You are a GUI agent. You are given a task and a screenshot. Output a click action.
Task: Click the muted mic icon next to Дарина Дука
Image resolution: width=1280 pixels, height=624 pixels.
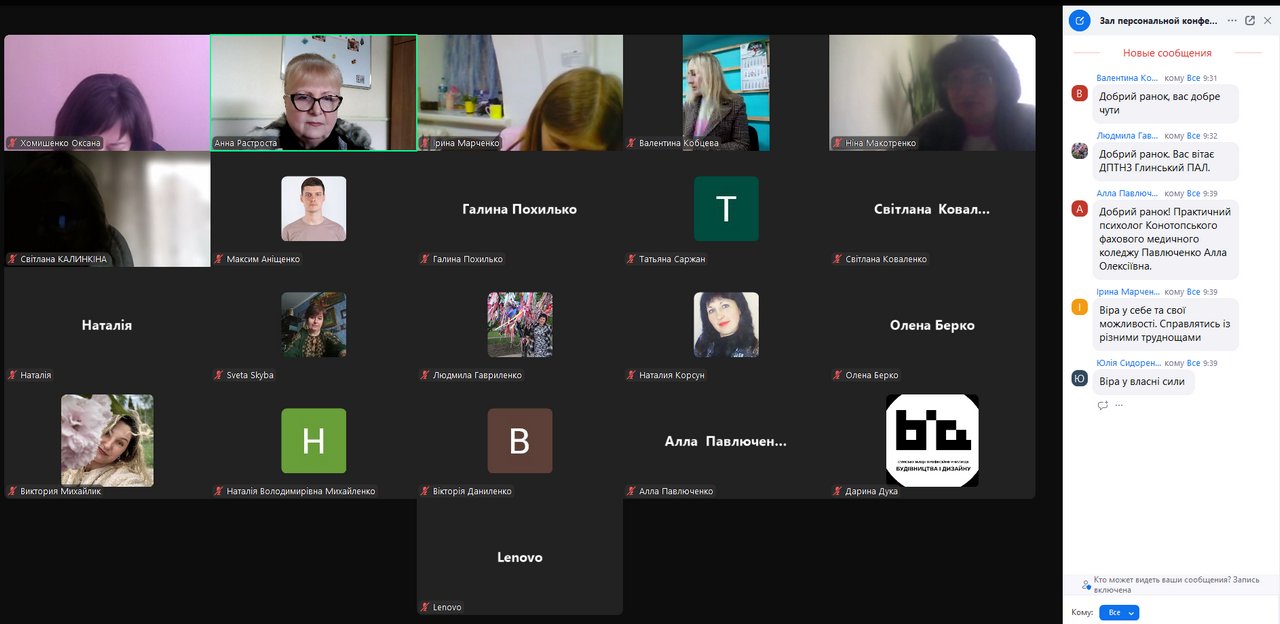(x=837, y=491)
